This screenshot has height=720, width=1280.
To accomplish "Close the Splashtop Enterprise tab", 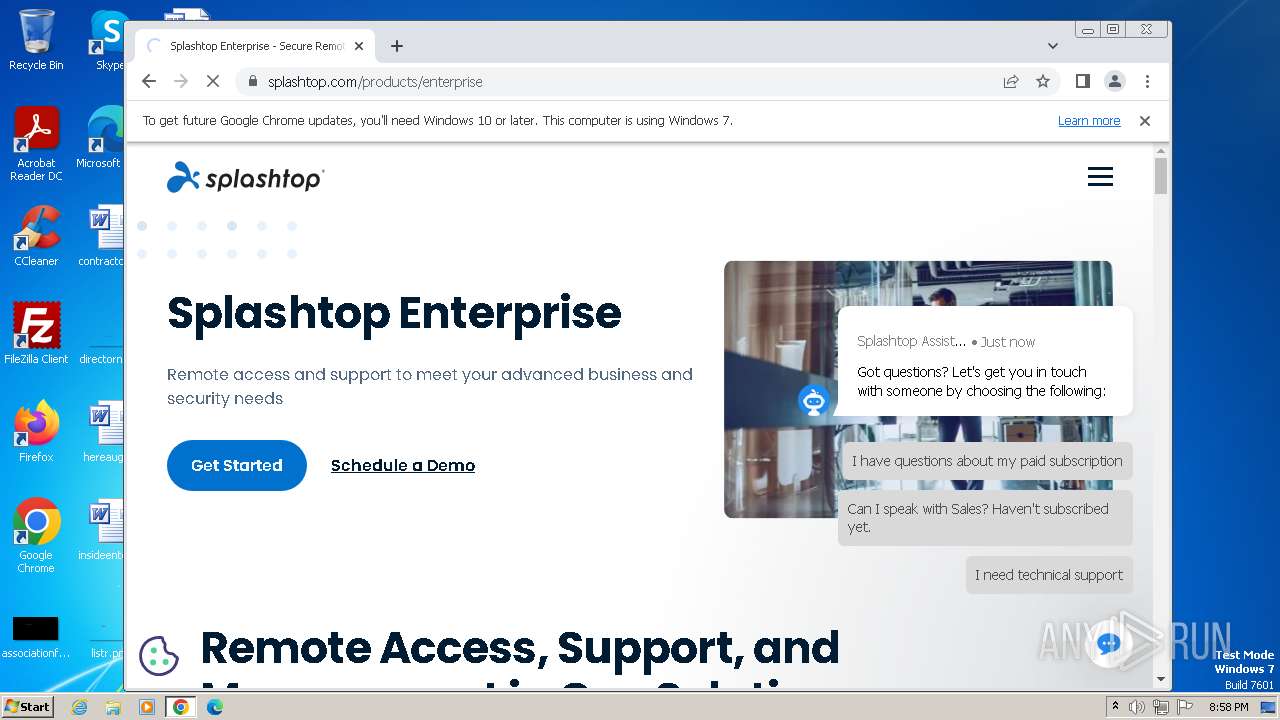I will coord(359,46).
